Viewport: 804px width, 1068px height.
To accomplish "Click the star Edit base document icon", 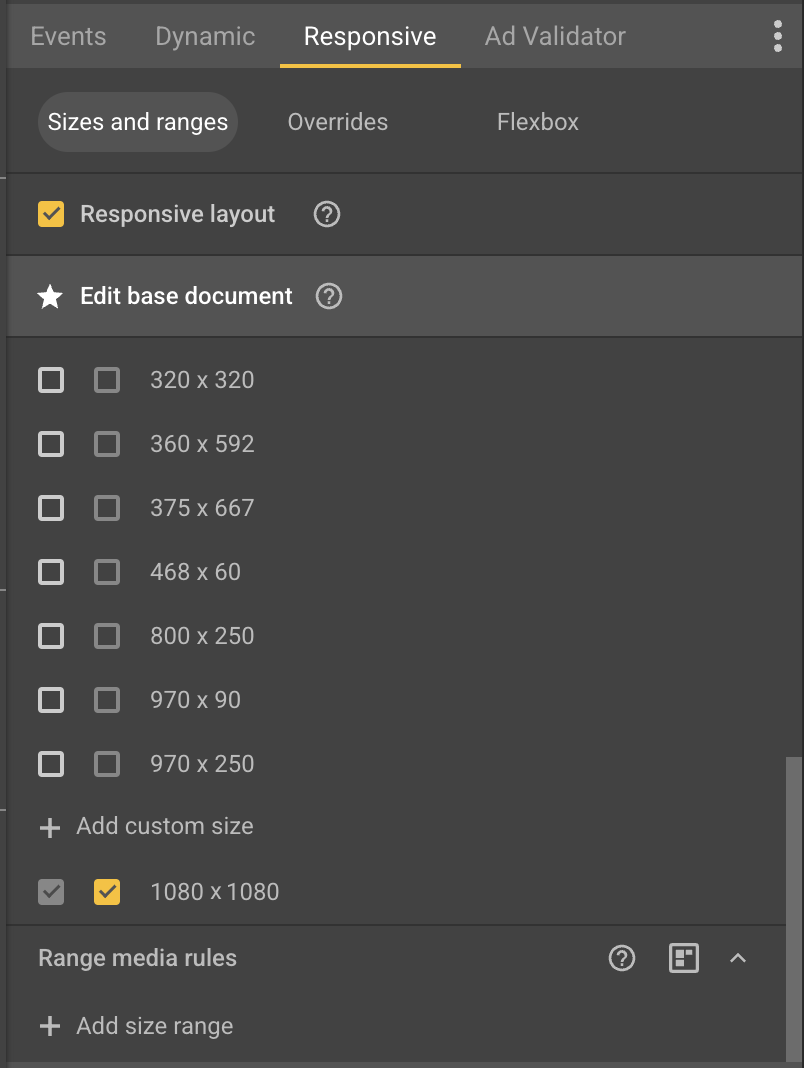I will pos(49,296).
